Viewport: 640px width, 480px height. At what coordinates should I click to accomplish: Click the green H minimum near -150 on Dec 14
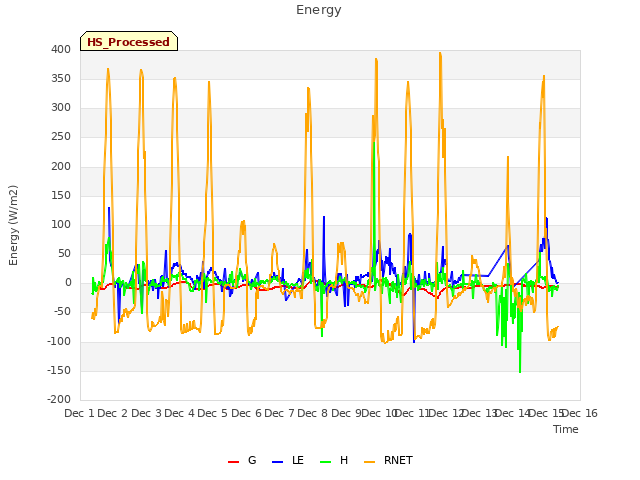coord(520,372)
